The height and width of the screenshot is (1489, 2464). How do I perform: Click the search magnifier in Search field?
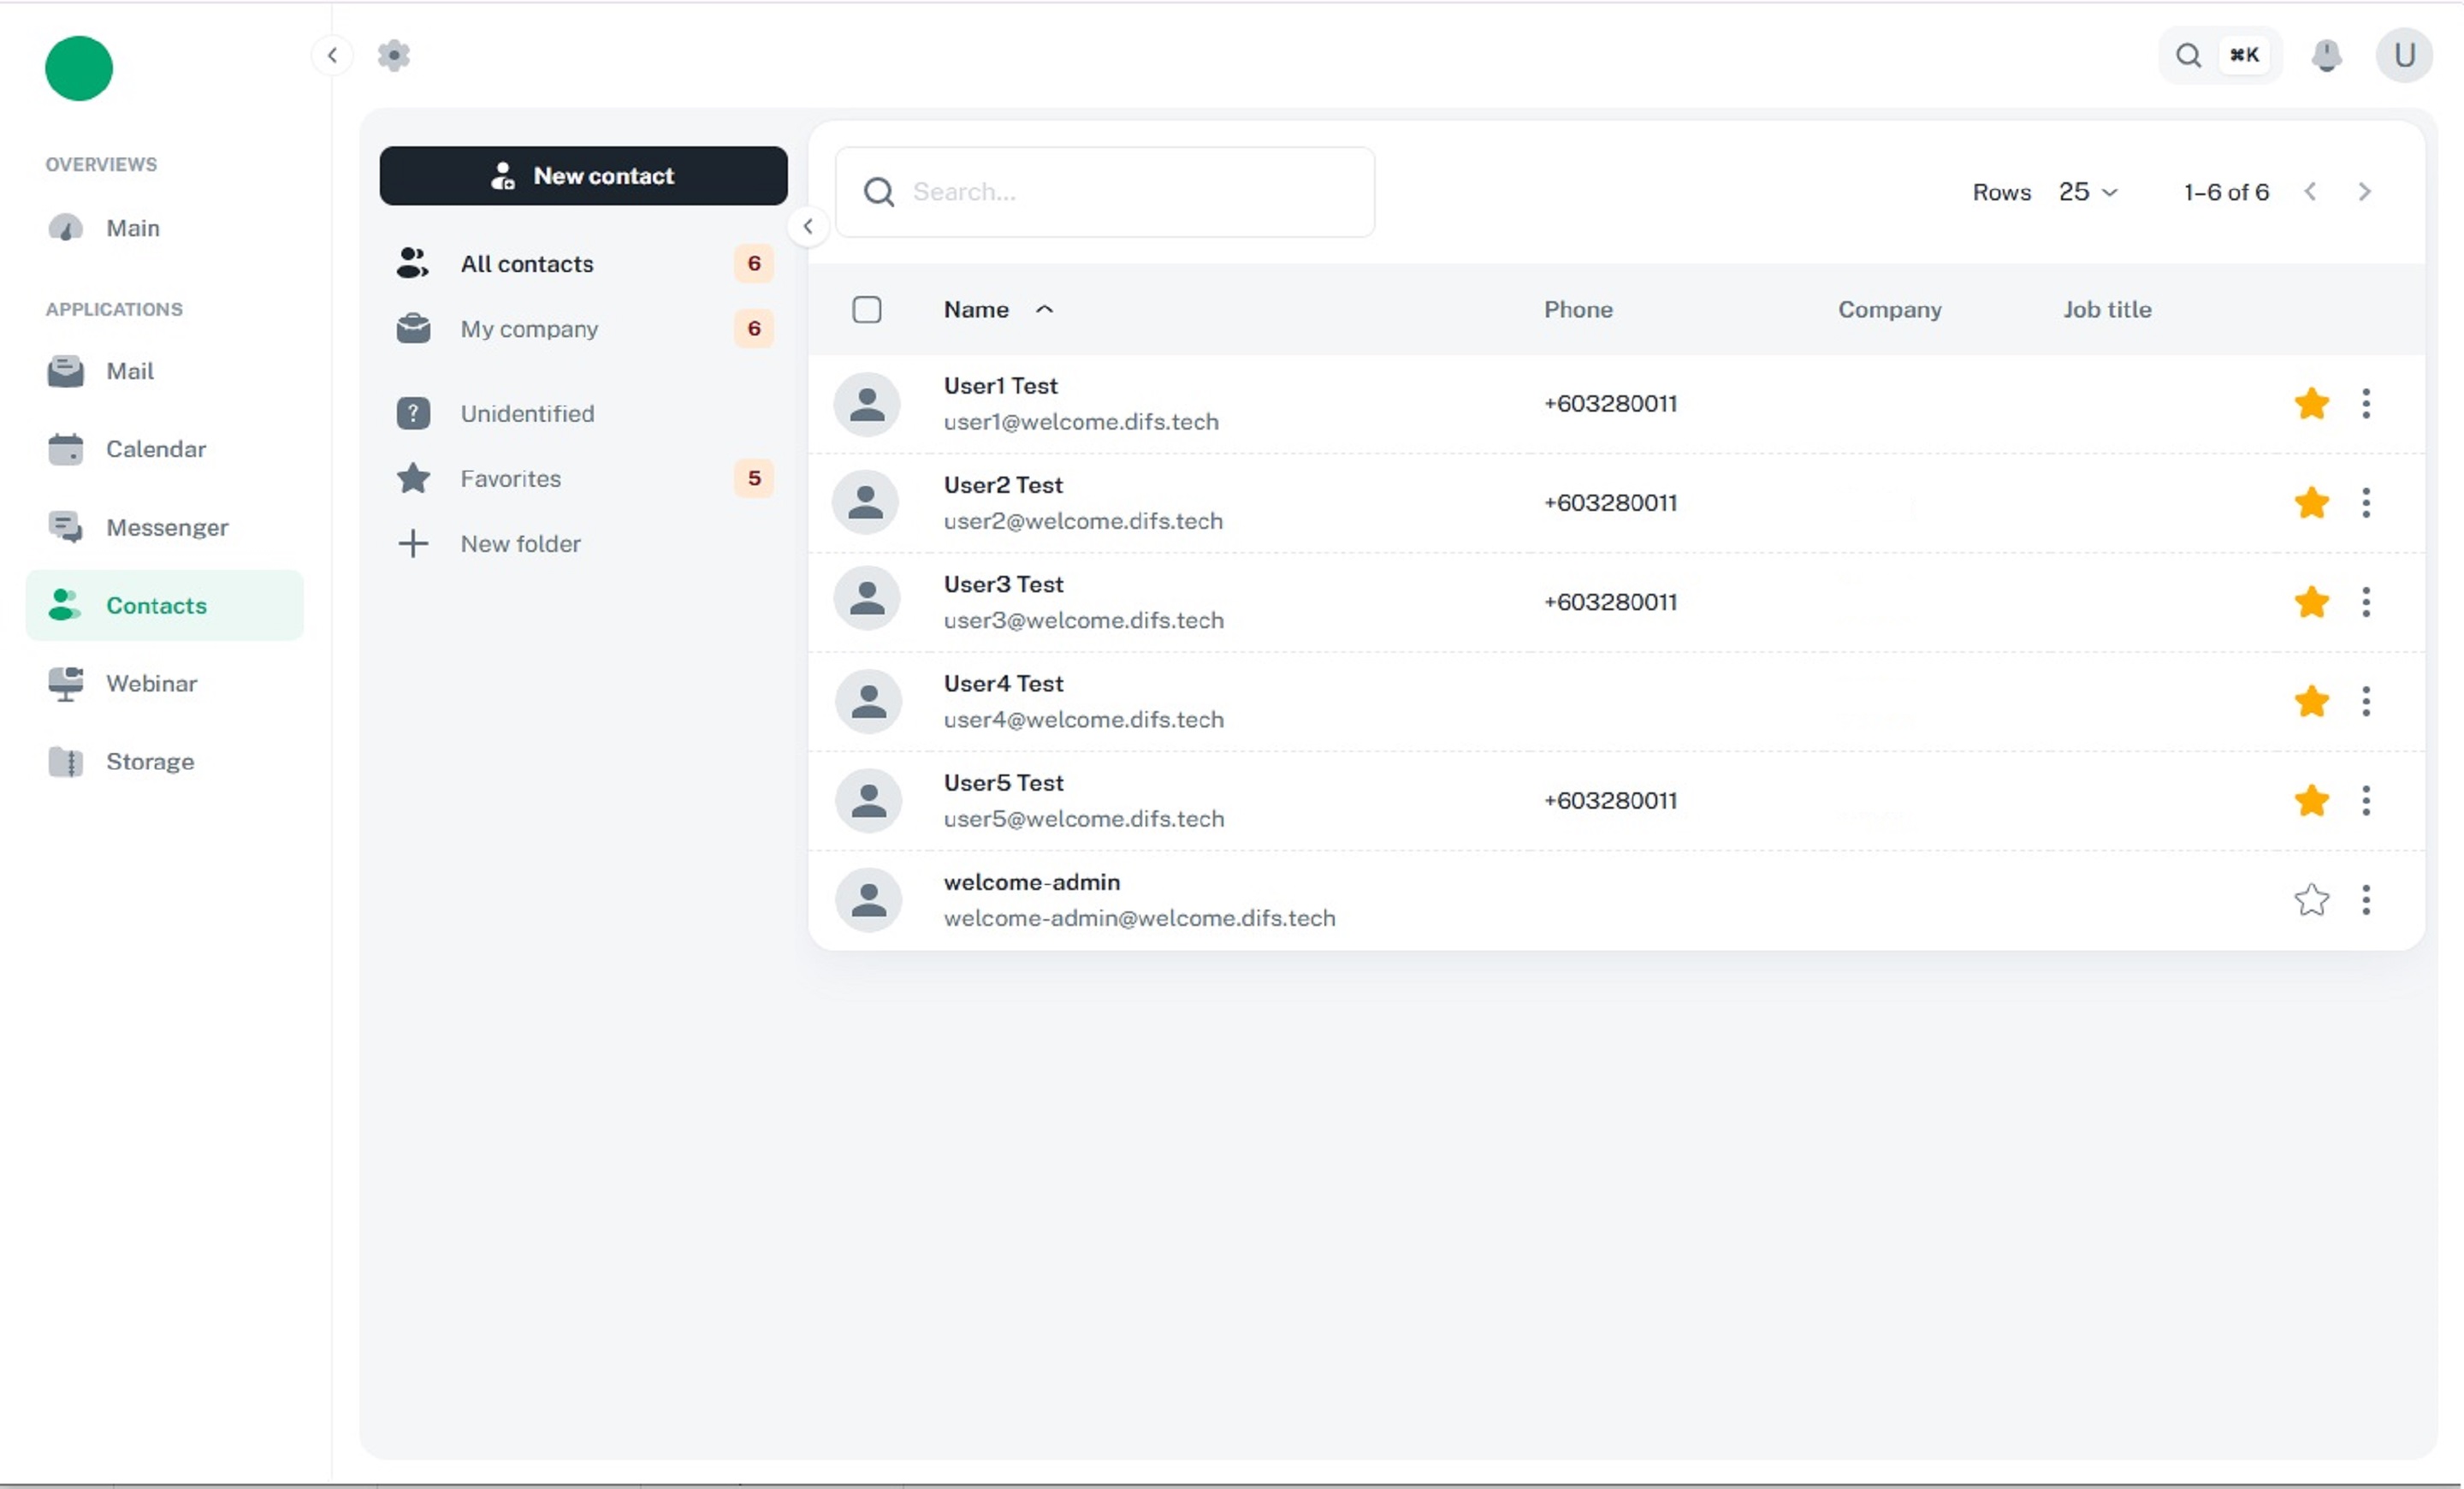pos(878,192)
